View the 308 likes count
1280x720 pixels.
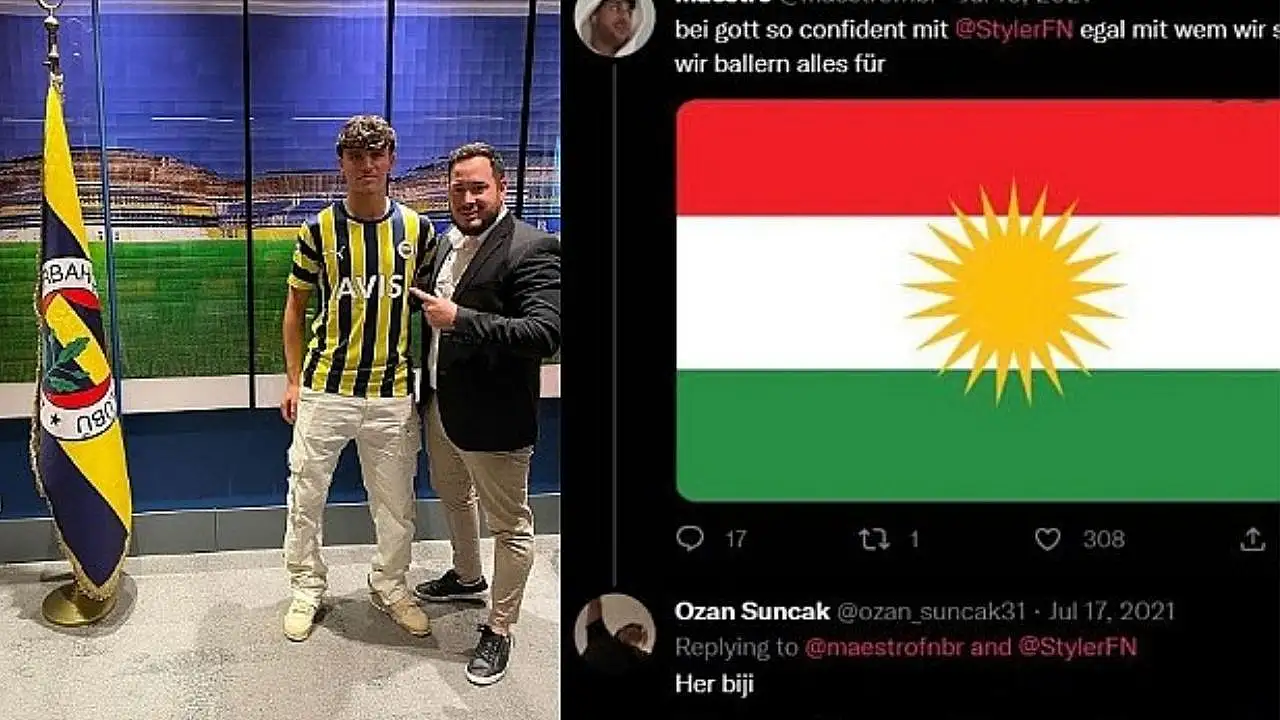coord(1104,539)
